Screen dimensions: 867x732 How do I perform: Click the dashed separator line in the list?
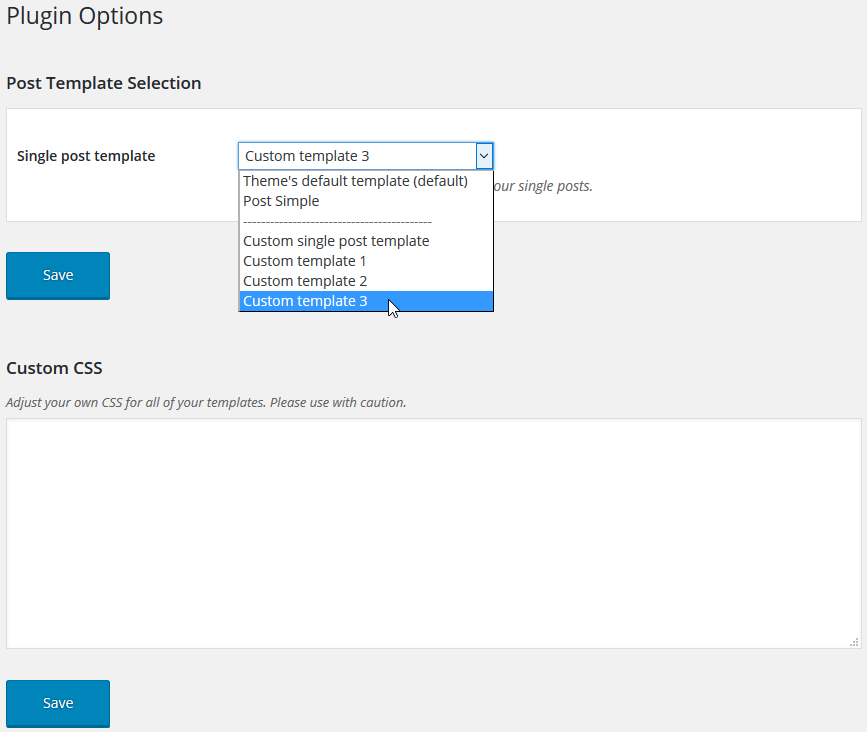[337, 221]
